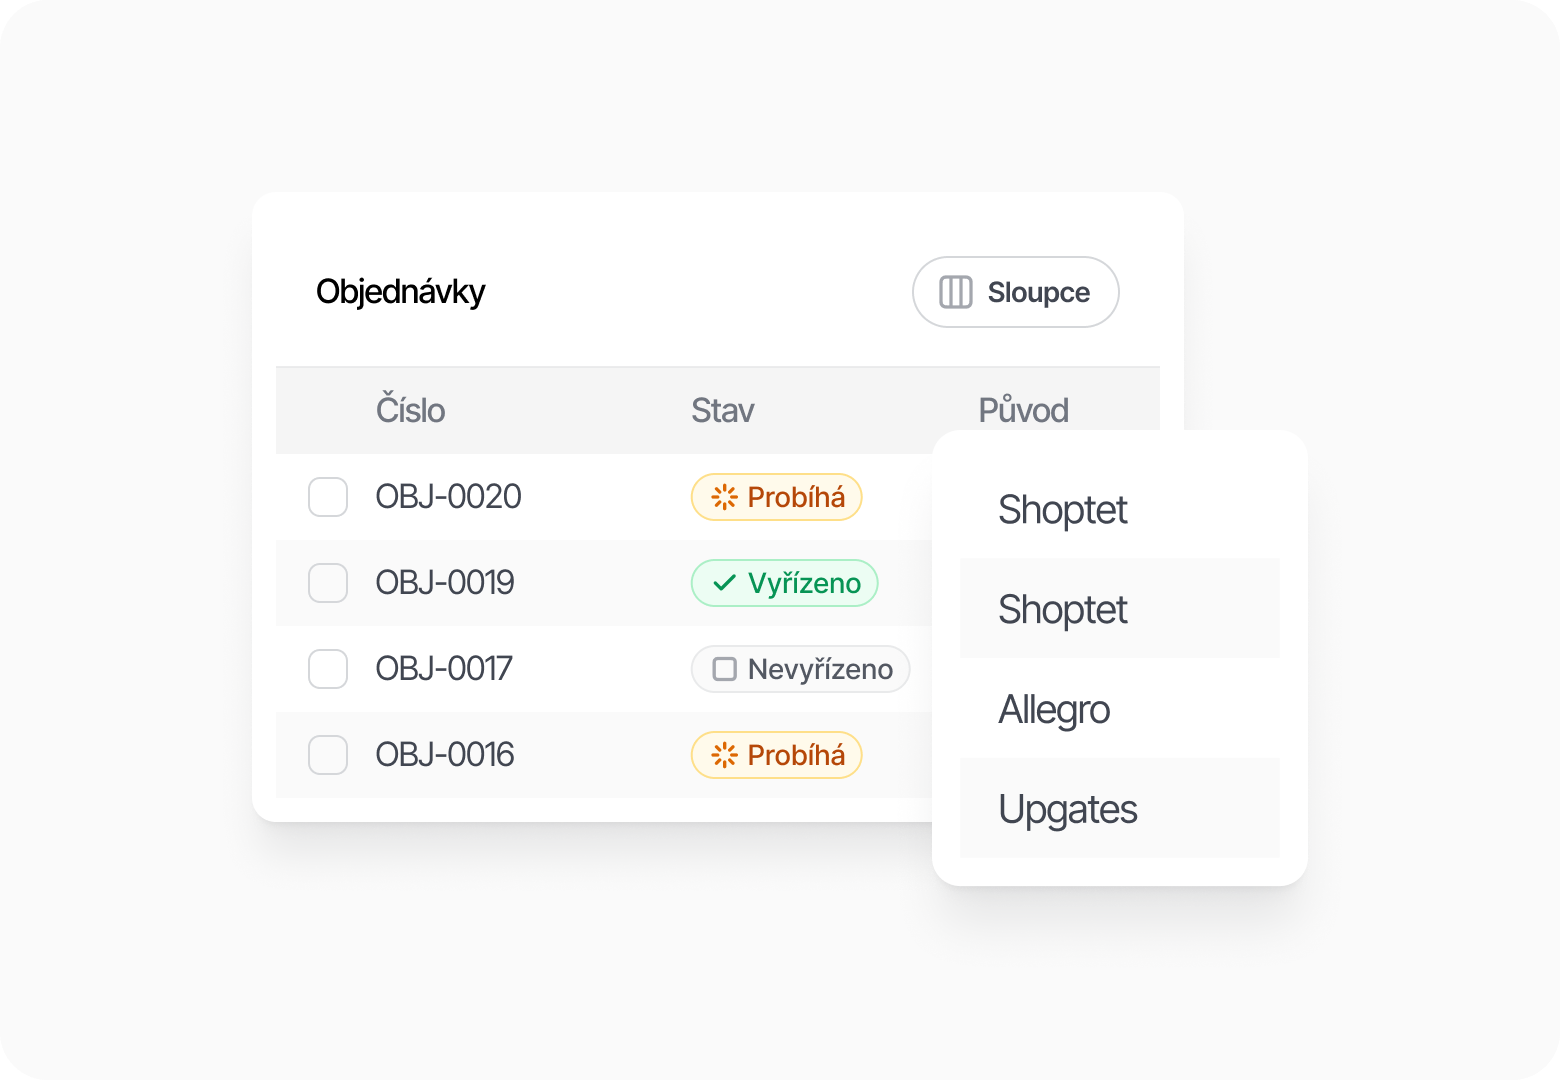Click the square icon in Nevyřízeno badge

tap(724, 669)
